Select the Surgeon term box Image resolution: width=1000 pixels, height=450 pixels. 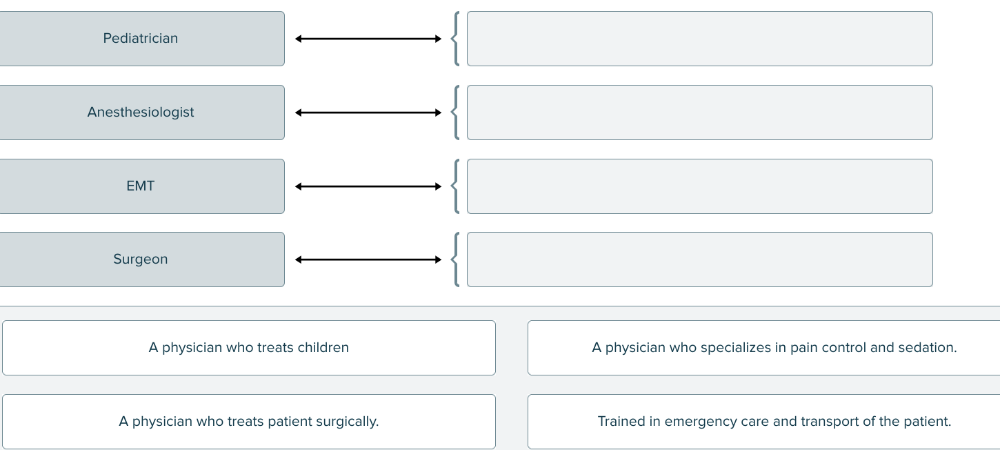141,260
